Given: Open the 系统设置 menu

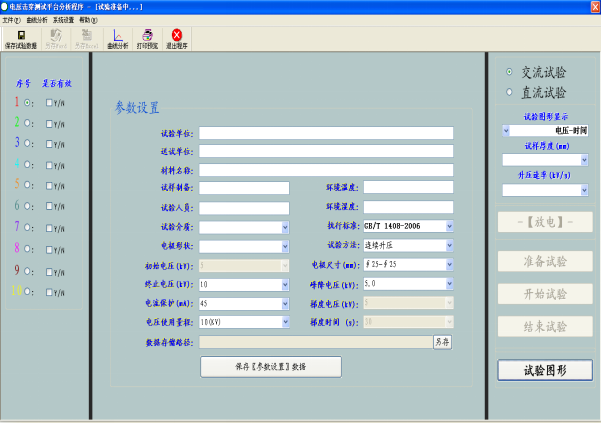Looking at the screenshot, I should (64, 19).
